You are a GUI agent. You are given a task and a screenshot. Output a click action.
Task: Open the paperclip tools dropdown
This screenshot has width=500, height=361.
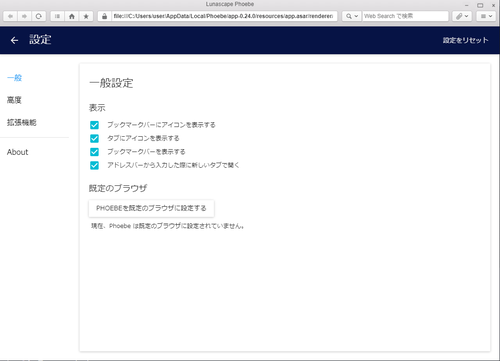click(x=462, y=16)
